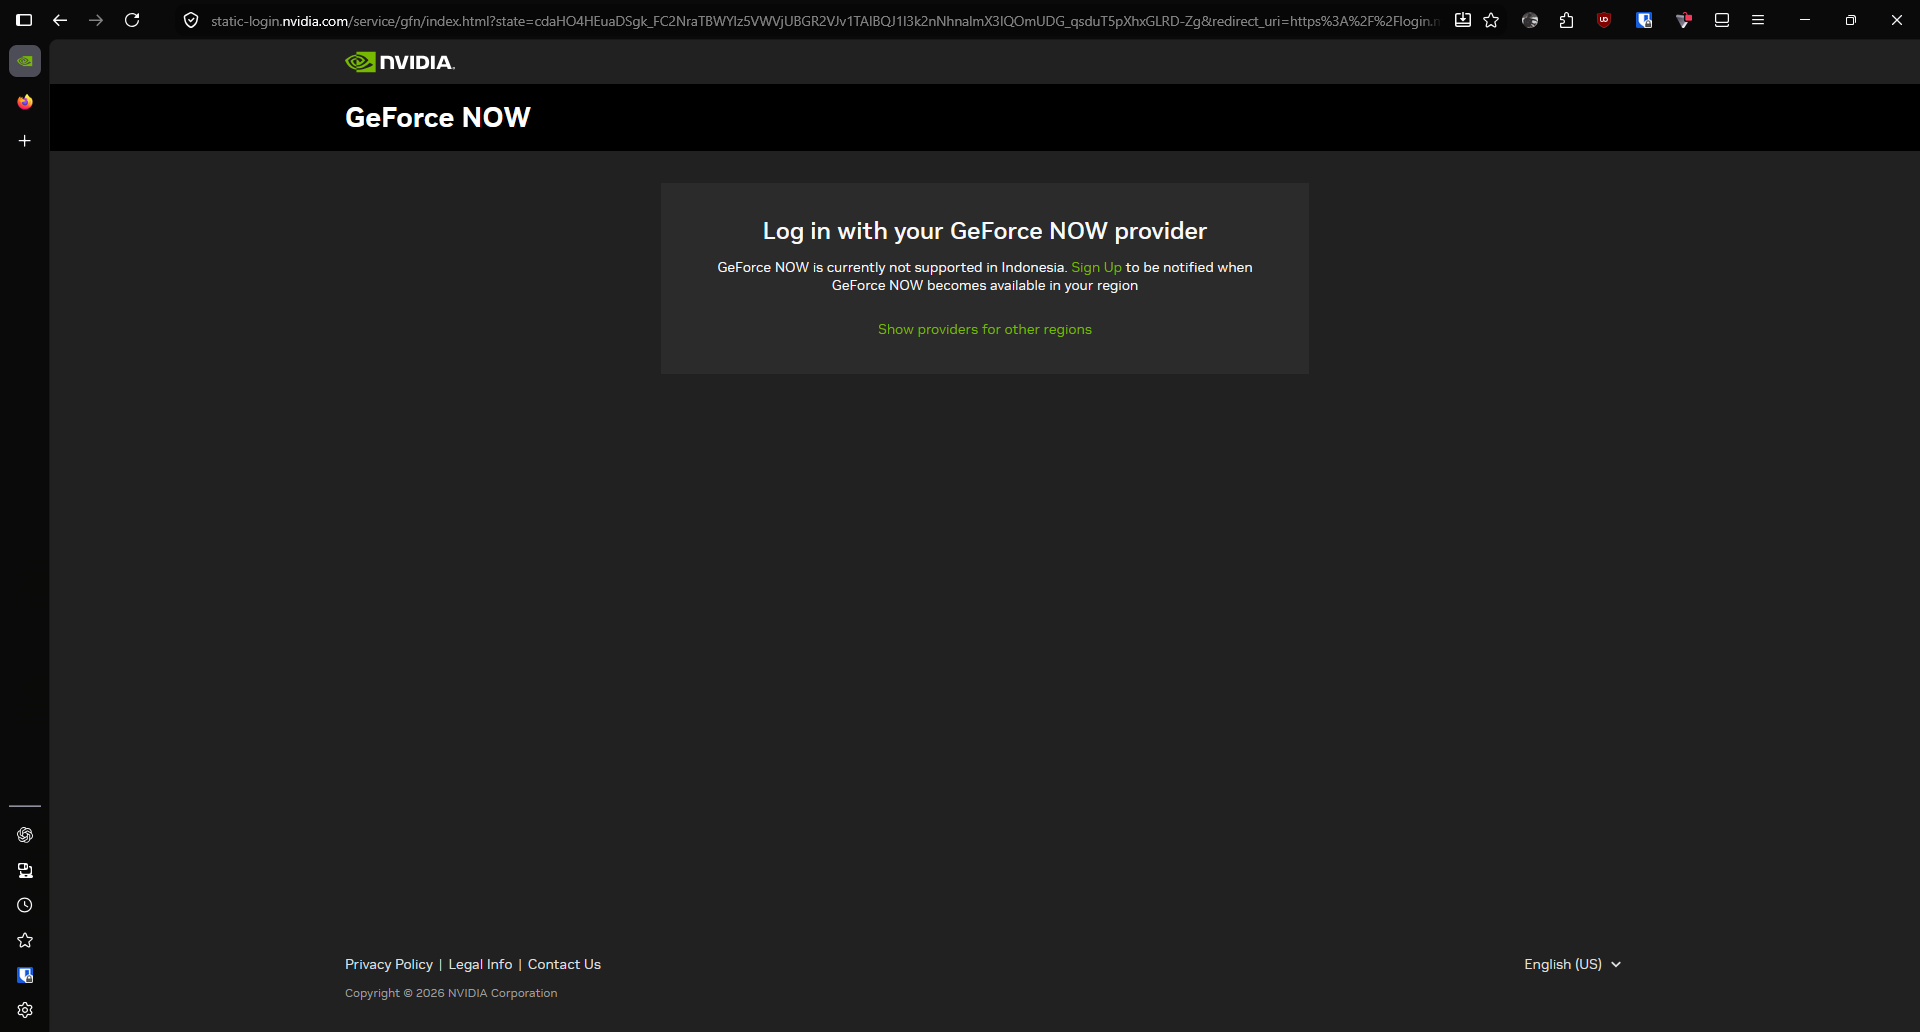Go forward to the next page
The height and width of the screenshot is (1032, 1920).
coord(96,20)
